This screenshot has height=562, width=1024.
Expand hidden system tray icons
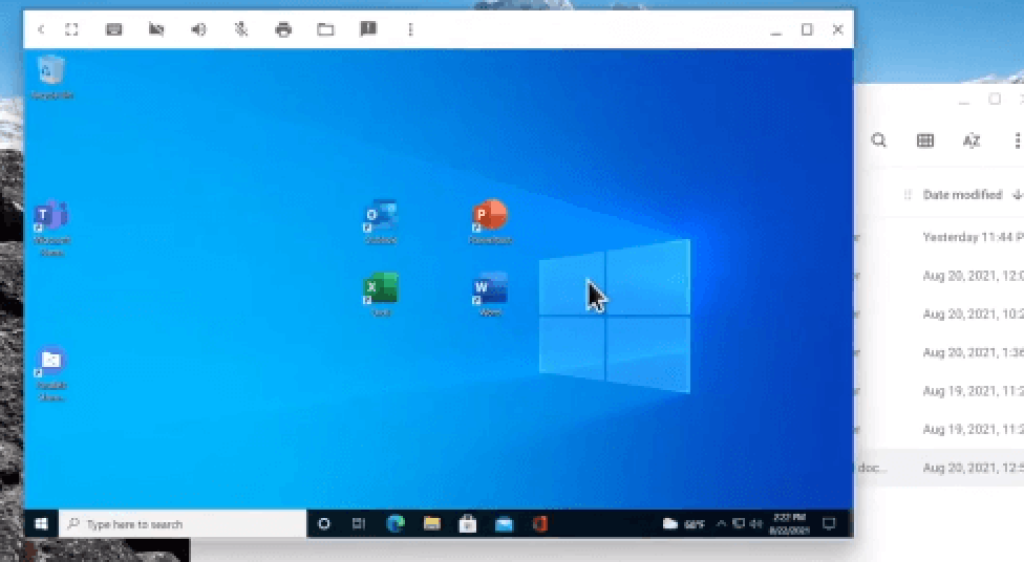point(721,523)
